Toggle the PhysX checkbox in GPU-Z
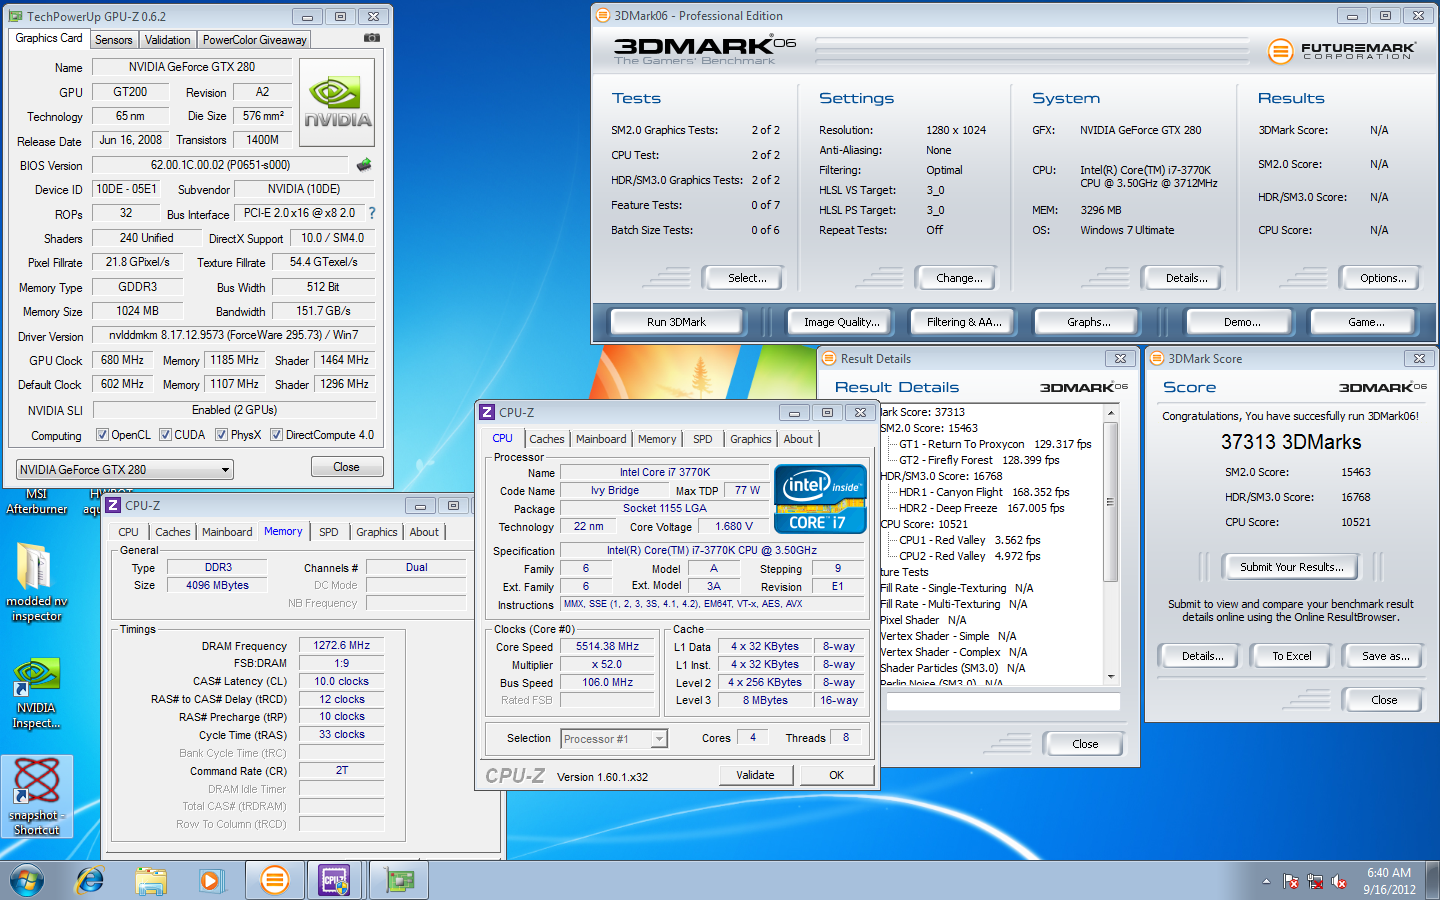 [222, 435]
